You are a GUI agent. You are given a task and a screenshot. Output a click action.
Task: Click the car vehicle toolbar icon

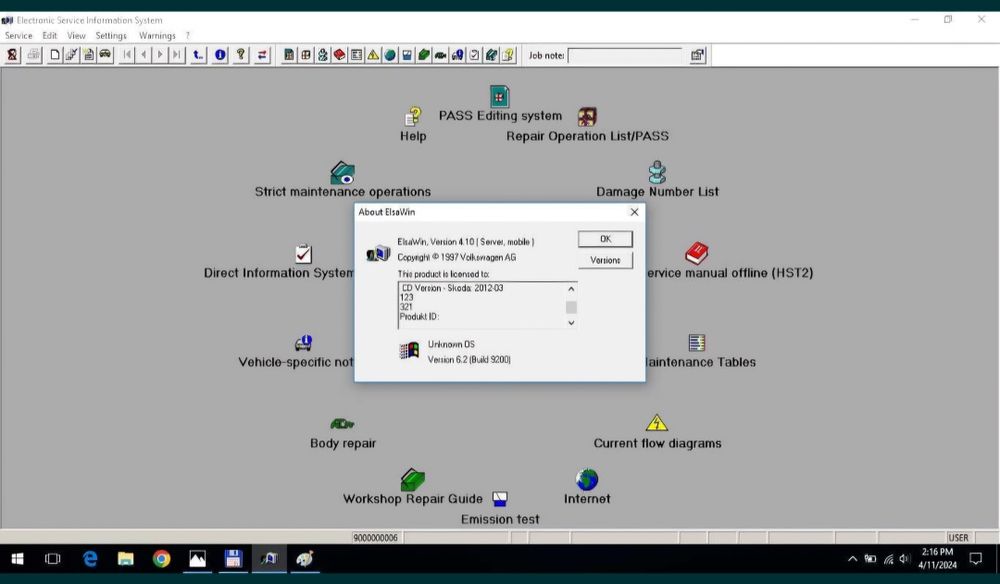coord(105,55)
